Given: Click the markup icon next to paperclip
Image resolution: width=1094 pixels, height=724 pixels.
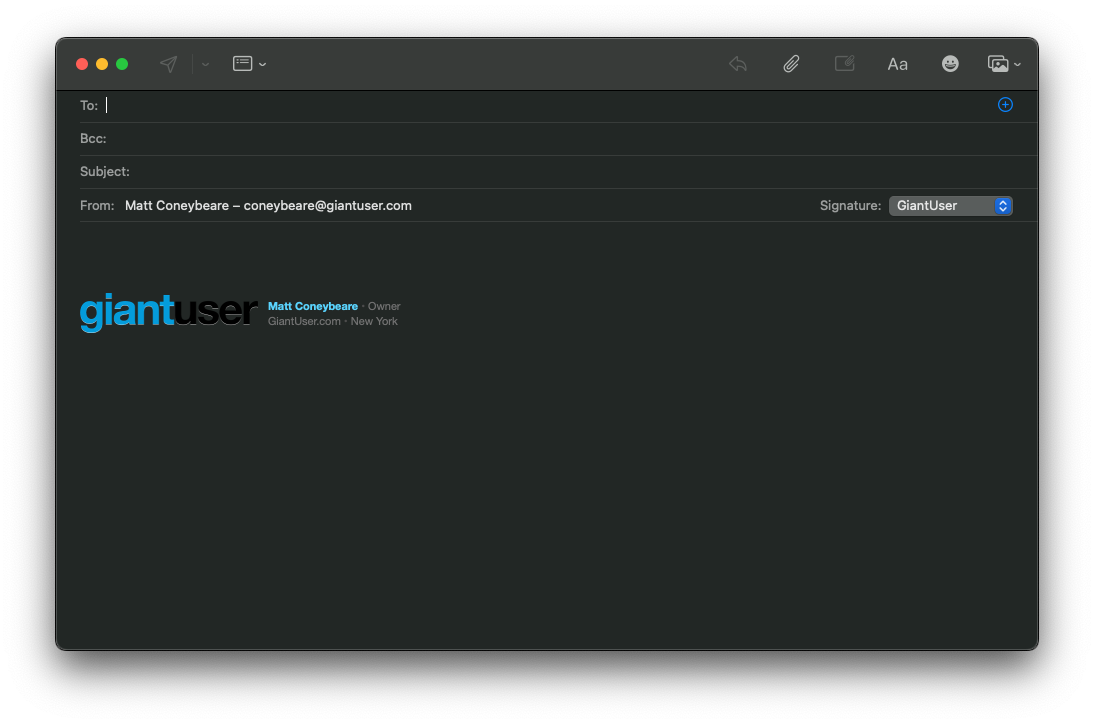Looking at the screenshot, I should (845, 64).
